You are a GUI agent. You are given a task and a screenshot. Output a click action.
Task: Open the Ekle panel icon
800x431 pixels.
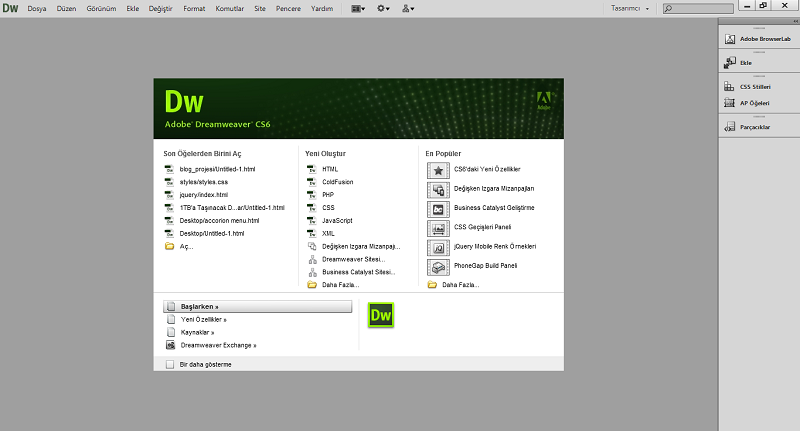coord(730,63)
